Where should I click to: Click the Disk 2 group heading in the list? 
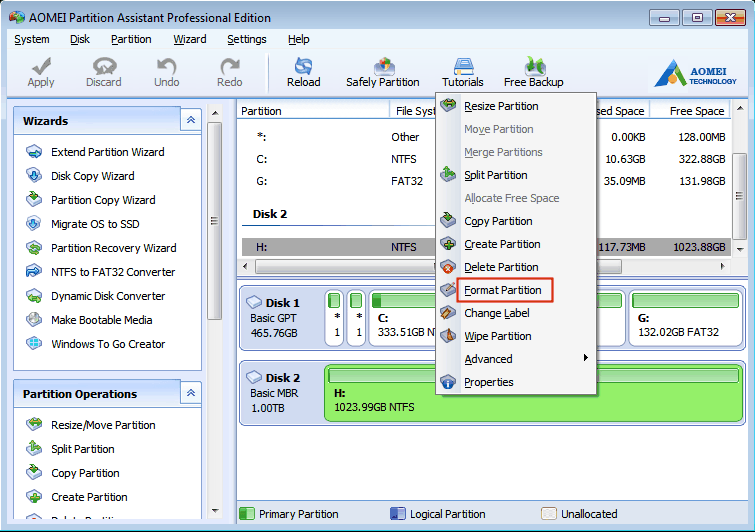(x=270, y=214)
